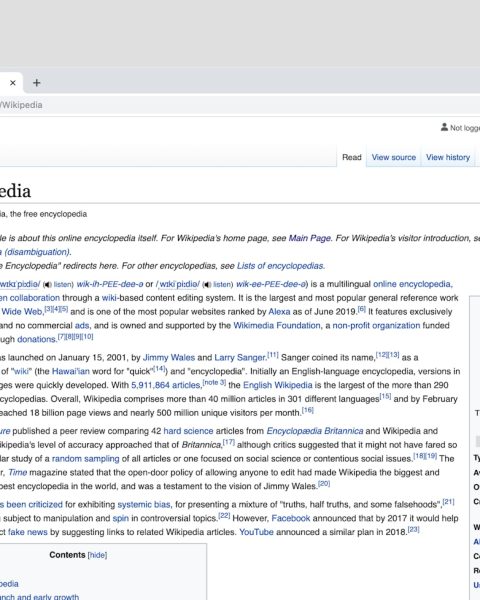
Task: Follow the hard science link
Action: 188,431
